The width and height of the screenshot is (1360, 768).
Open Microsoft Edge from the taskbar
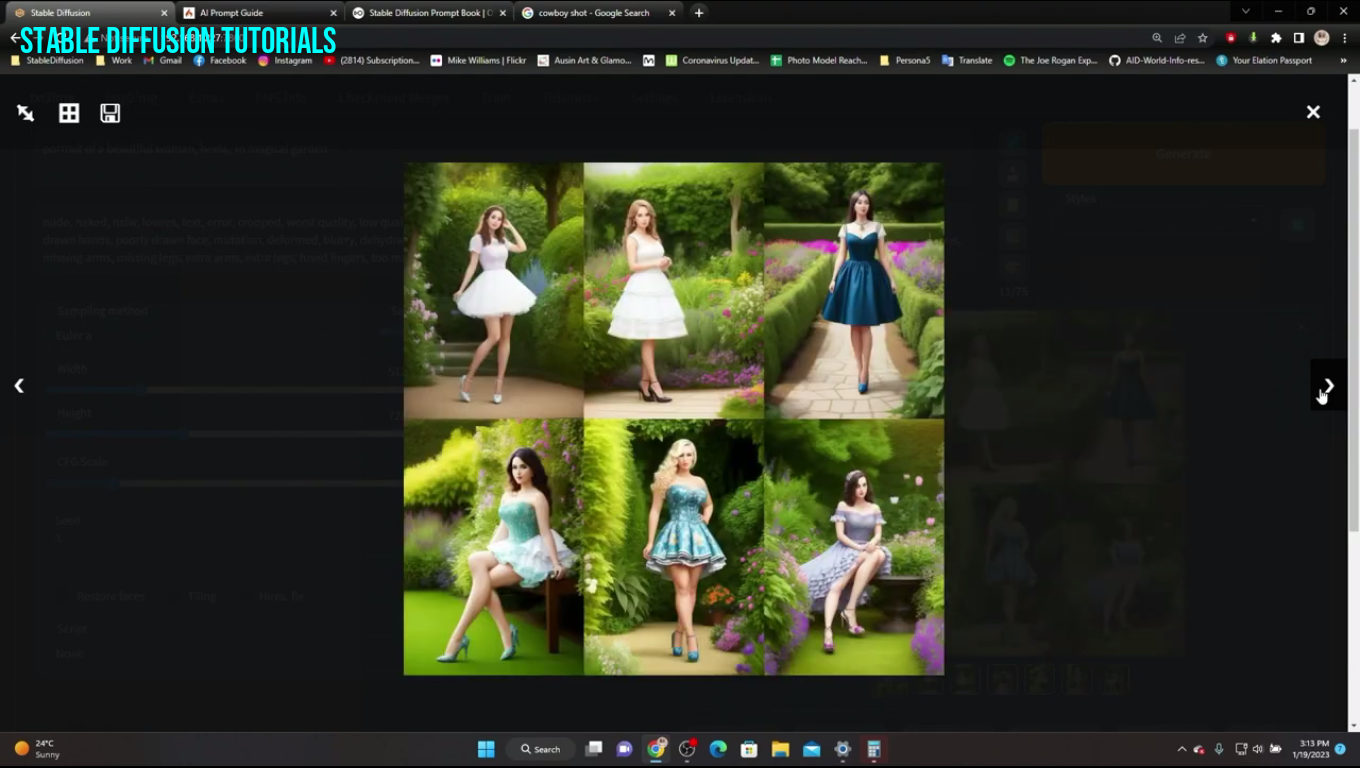point(718,749)
